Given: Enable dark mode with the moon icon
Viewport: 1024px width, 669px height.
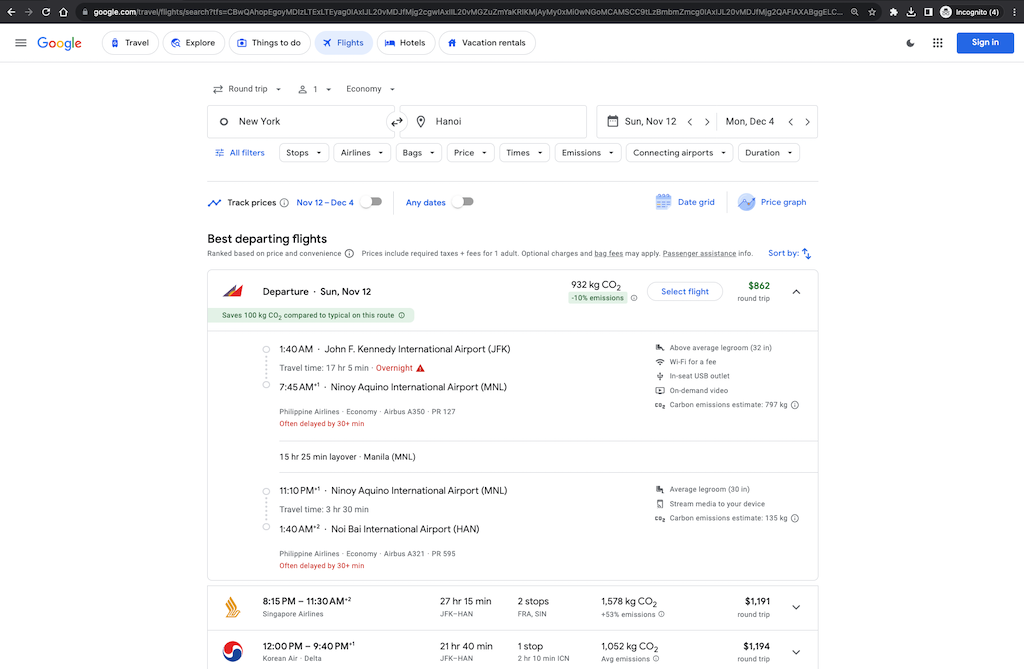Looking at the screenshot, I should click(910, 42).
